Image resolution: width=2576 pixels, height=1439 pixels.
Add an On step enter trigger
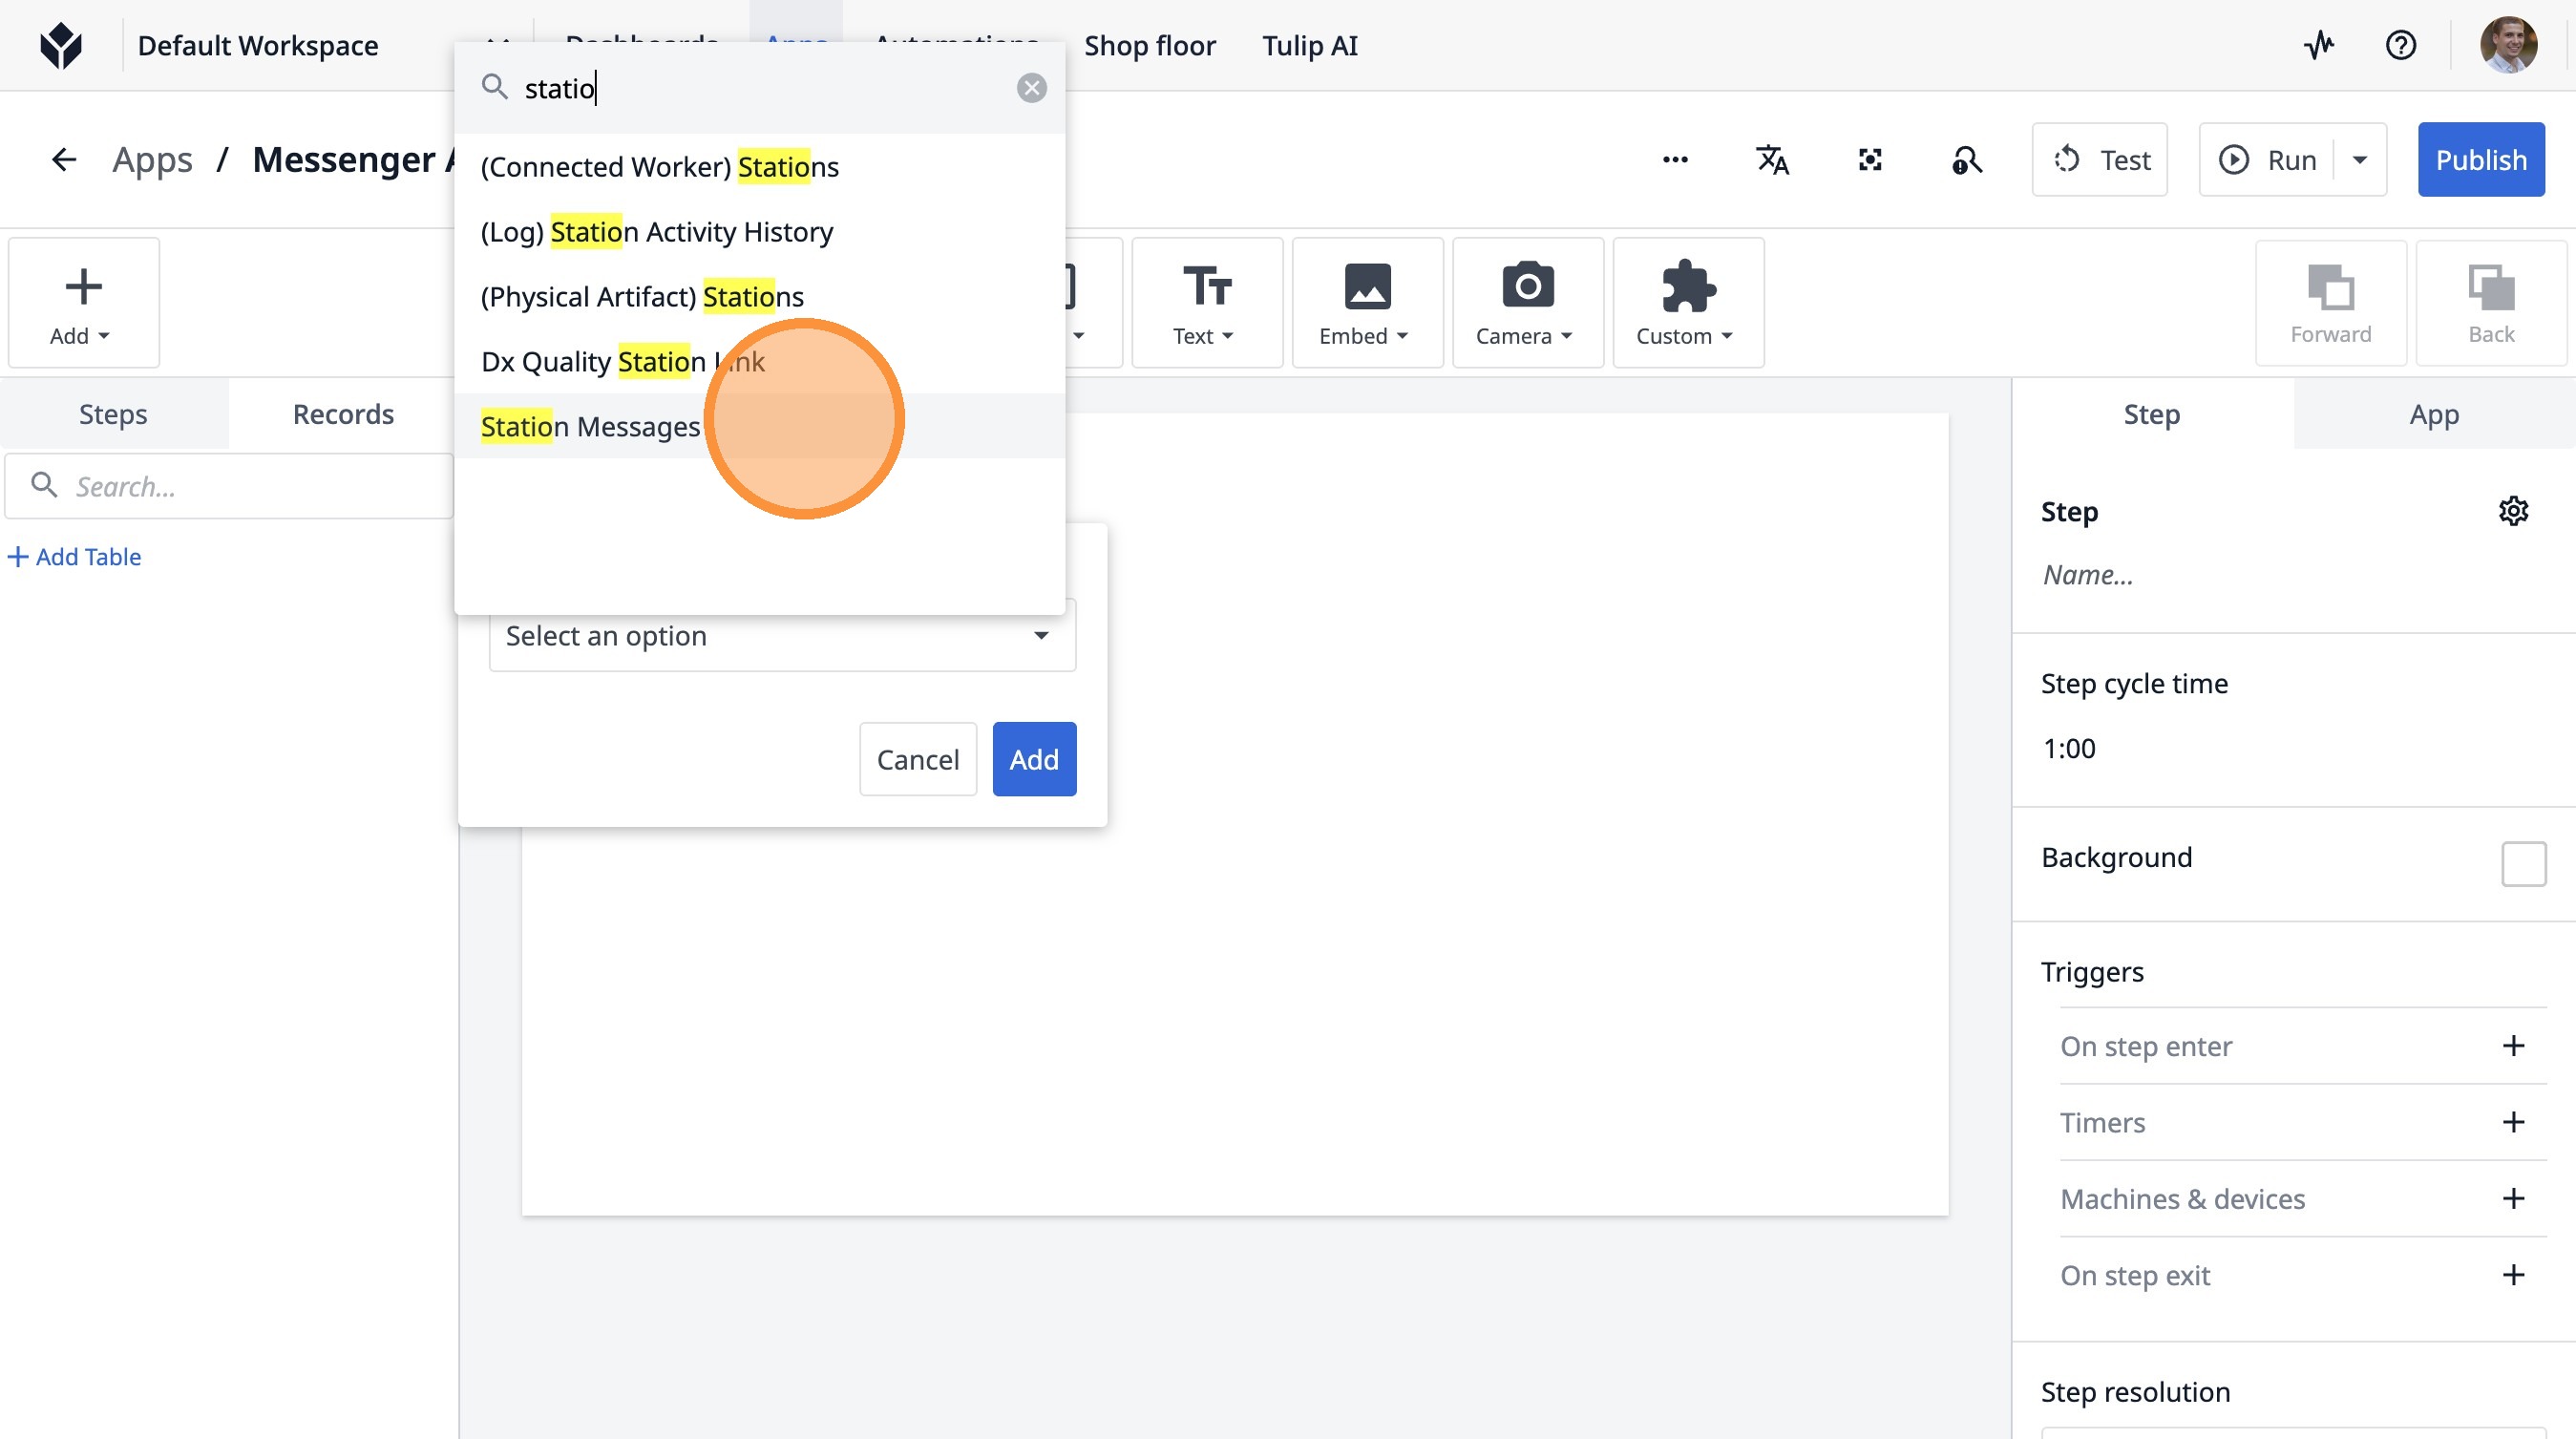[2513, 1046]
